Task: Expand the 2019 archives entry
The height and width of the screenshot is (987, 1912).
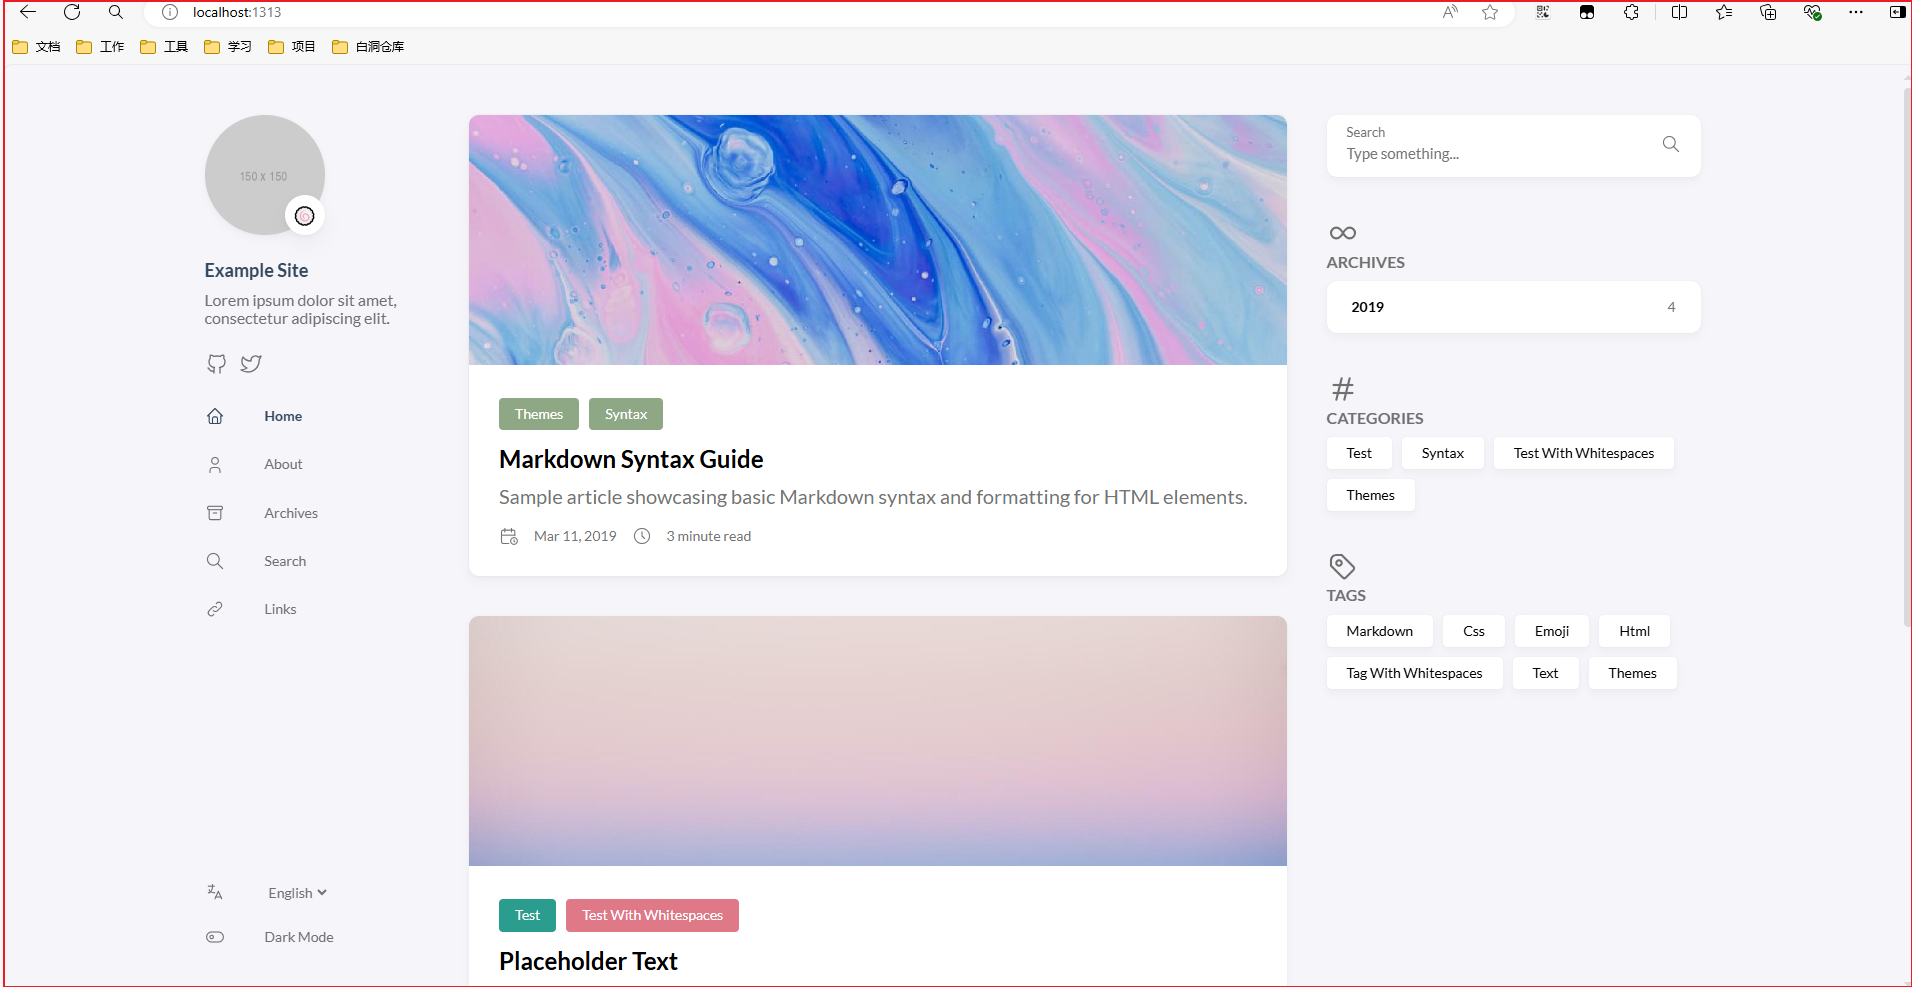Action: [x=1512, y=307]
